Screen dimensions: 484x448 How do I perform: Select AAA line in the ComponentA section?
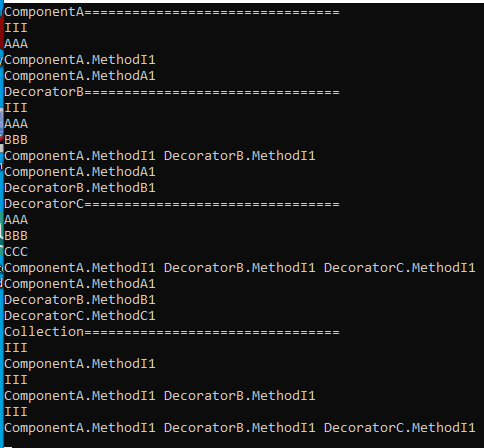pos(16,44)
